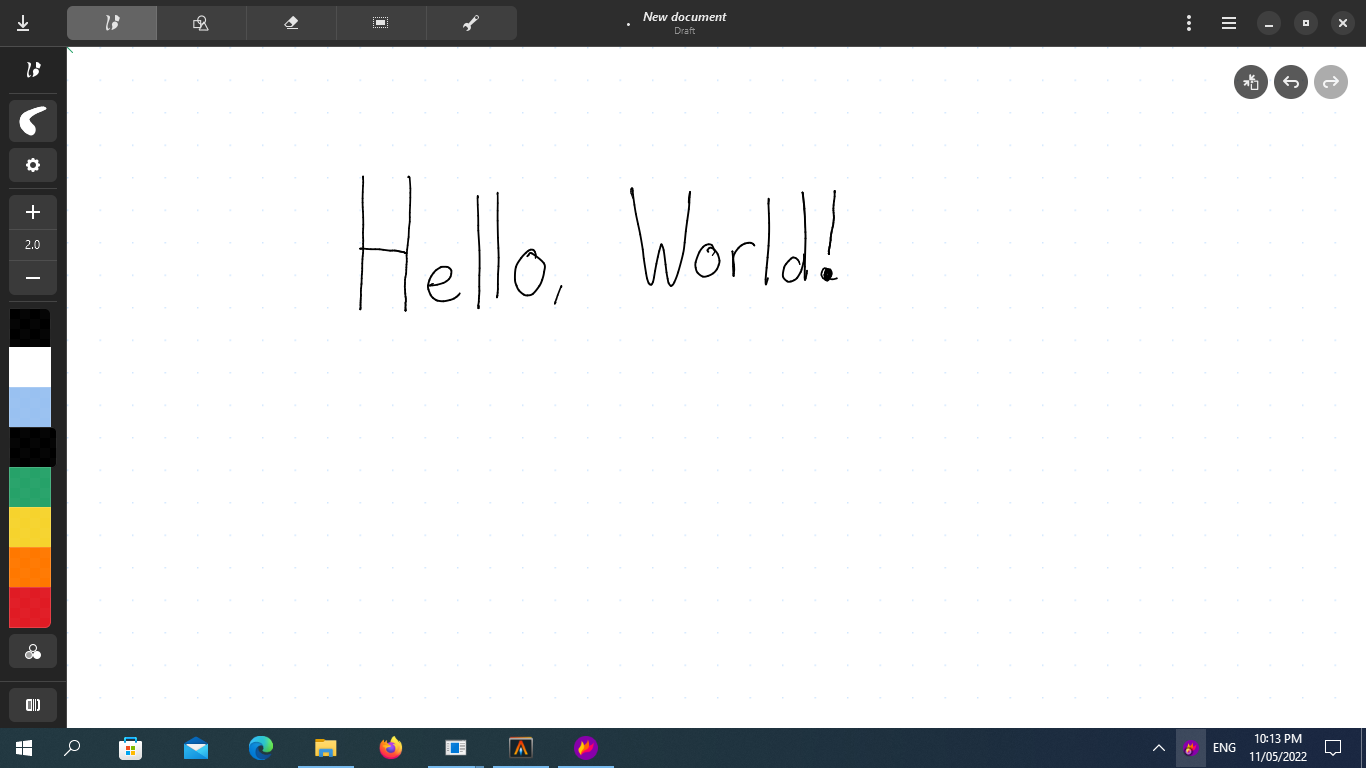Pick the black swatch above the green swatch

click(30, 447)
